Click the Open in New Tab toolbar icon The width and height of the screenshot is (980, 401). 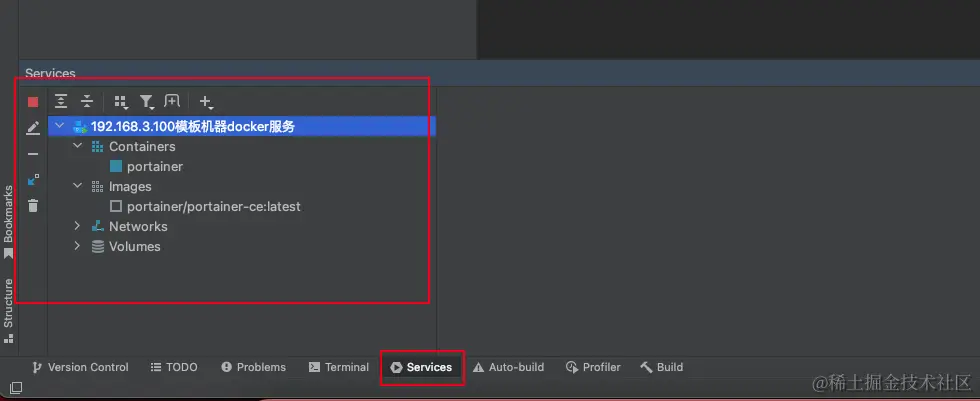172,101
